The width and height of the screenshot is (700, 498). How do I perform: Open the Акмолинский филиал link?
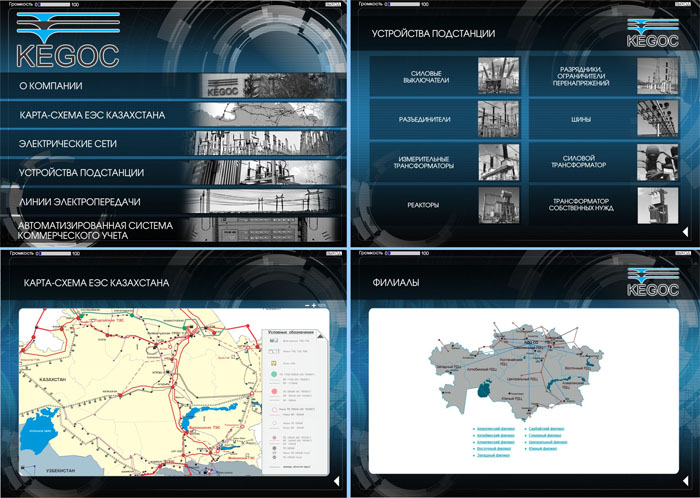pyautogui.click(x=496, y=429)
